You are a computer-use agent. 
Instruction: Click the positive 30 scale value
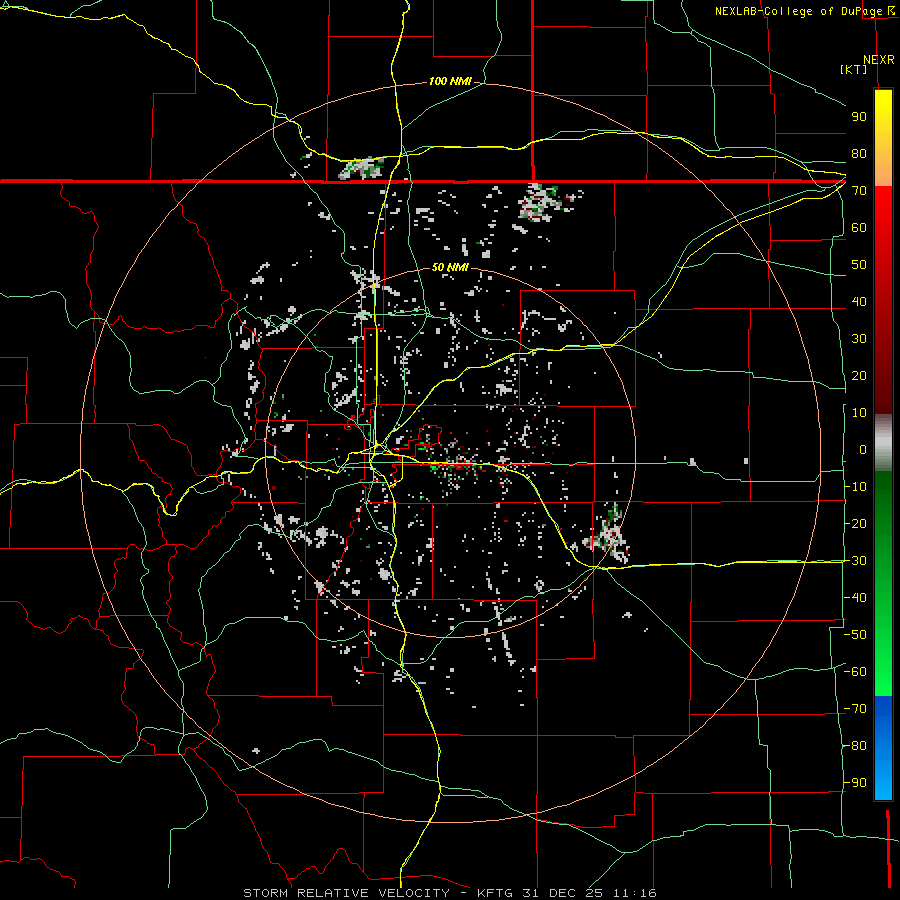pyautogui.click(x=859, y=339)
